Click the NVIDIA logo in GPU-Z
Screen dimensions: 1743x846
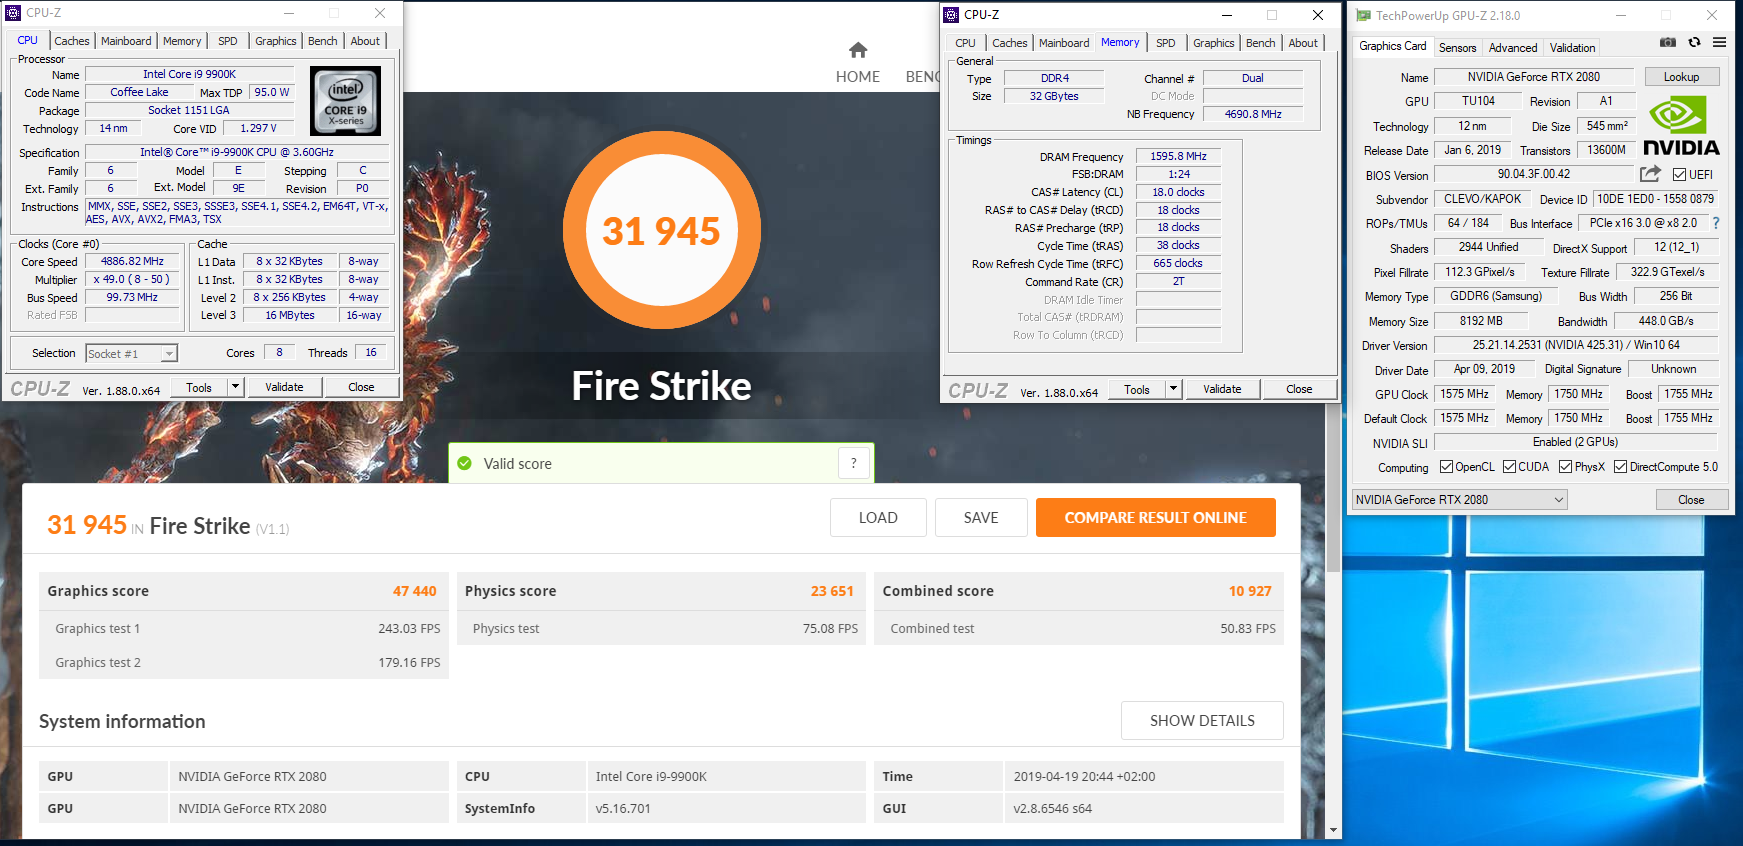[1681, 125]
